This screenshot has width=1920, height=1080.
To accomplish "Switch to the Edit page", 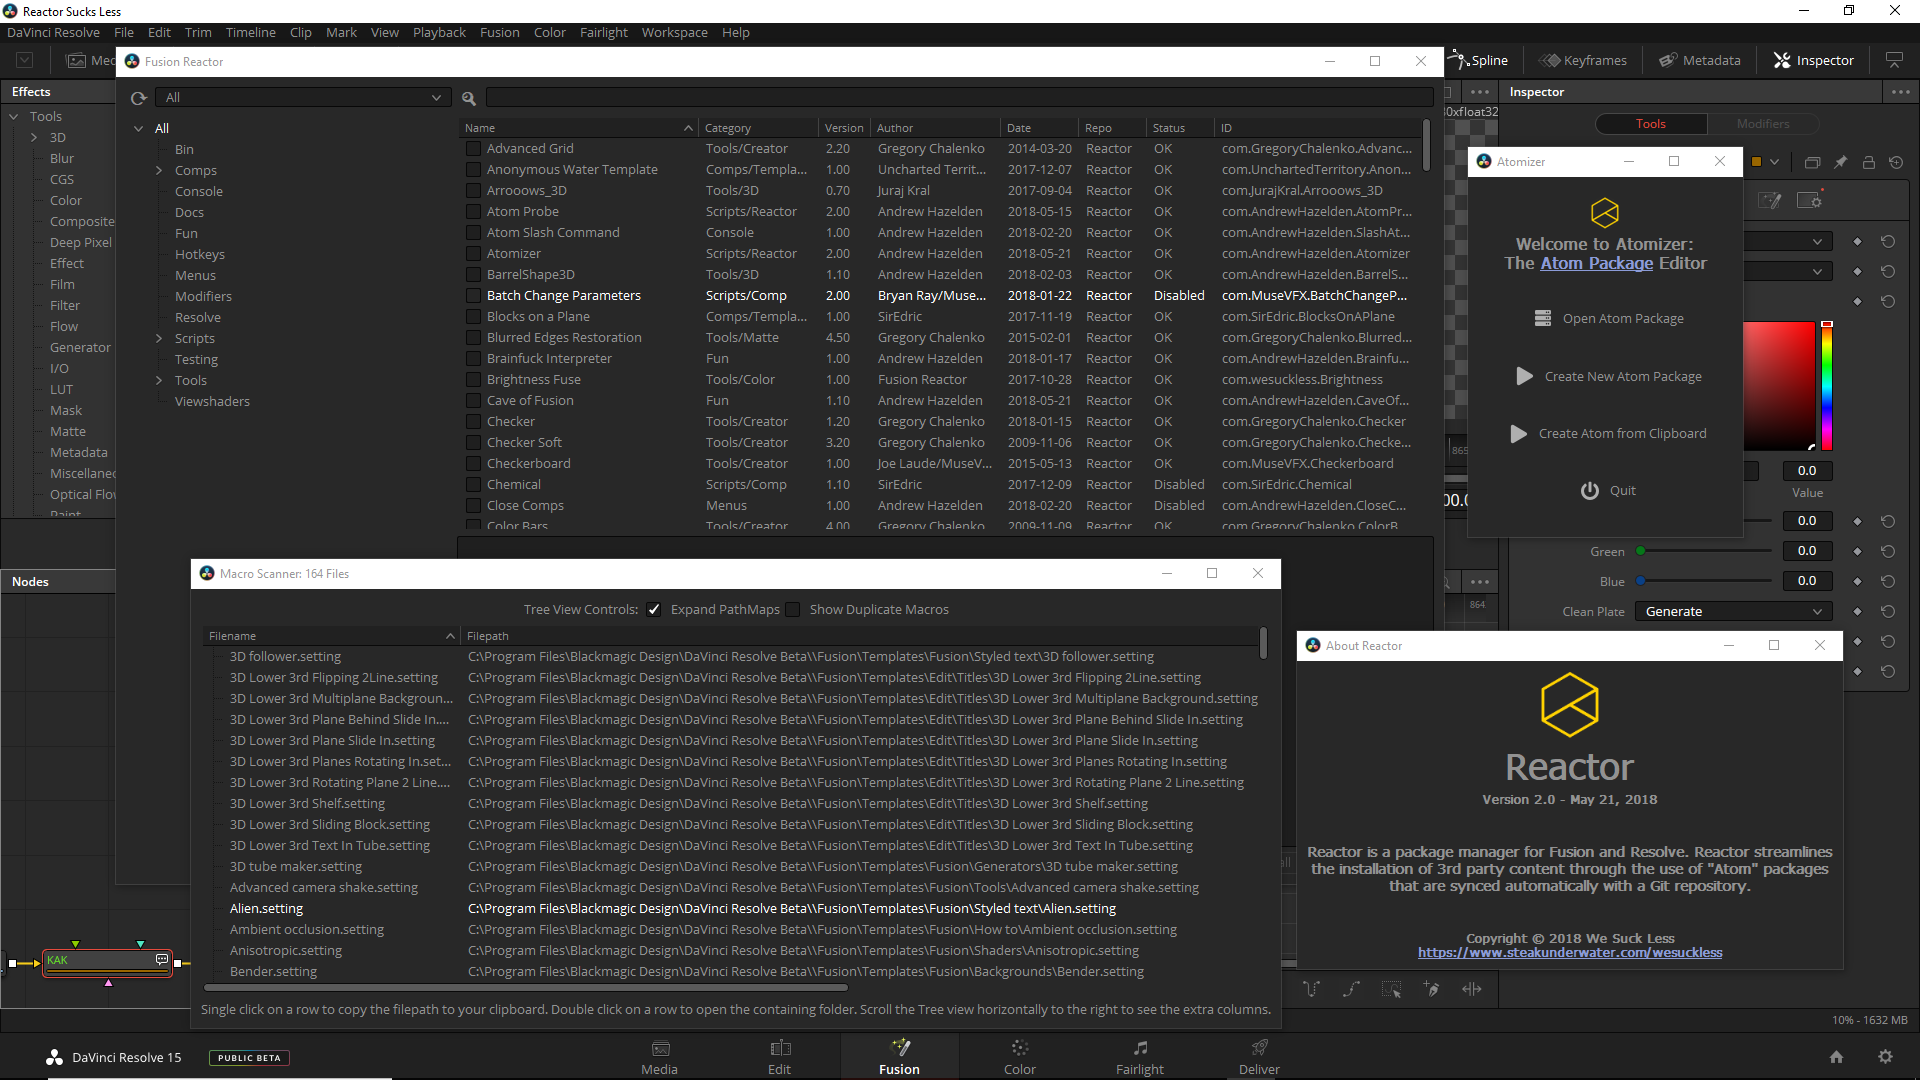I will [x=779, y=1057].
